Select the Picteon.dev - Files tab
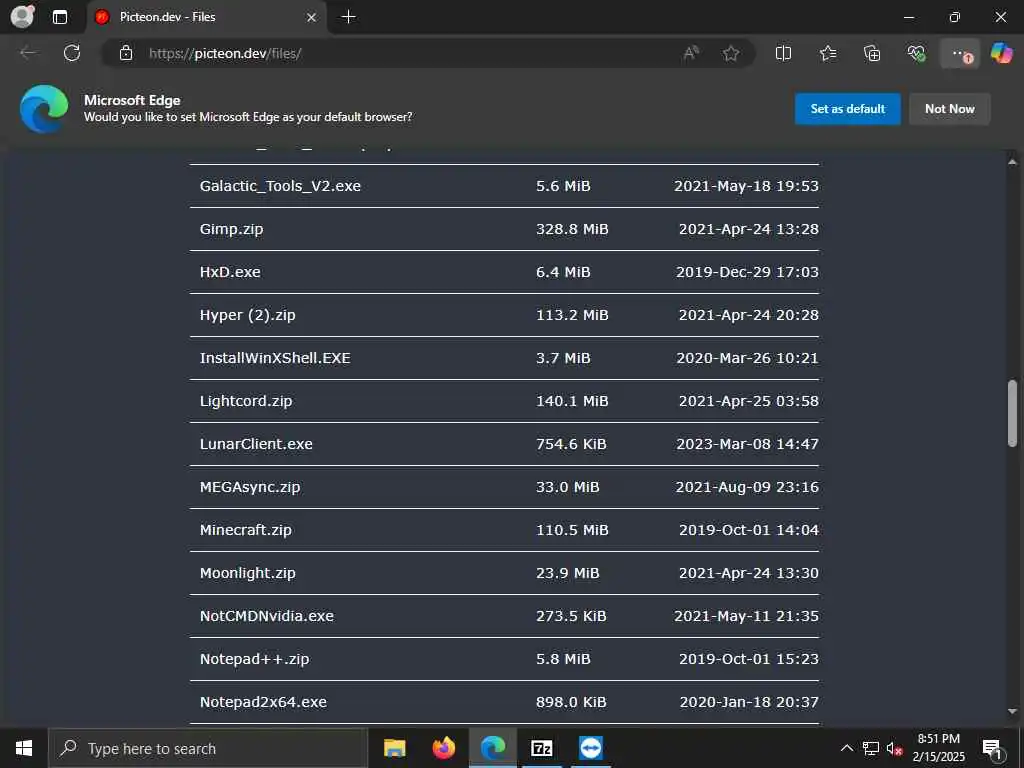The width and height of the screenshot is (1024, 768). pos(205,17)
